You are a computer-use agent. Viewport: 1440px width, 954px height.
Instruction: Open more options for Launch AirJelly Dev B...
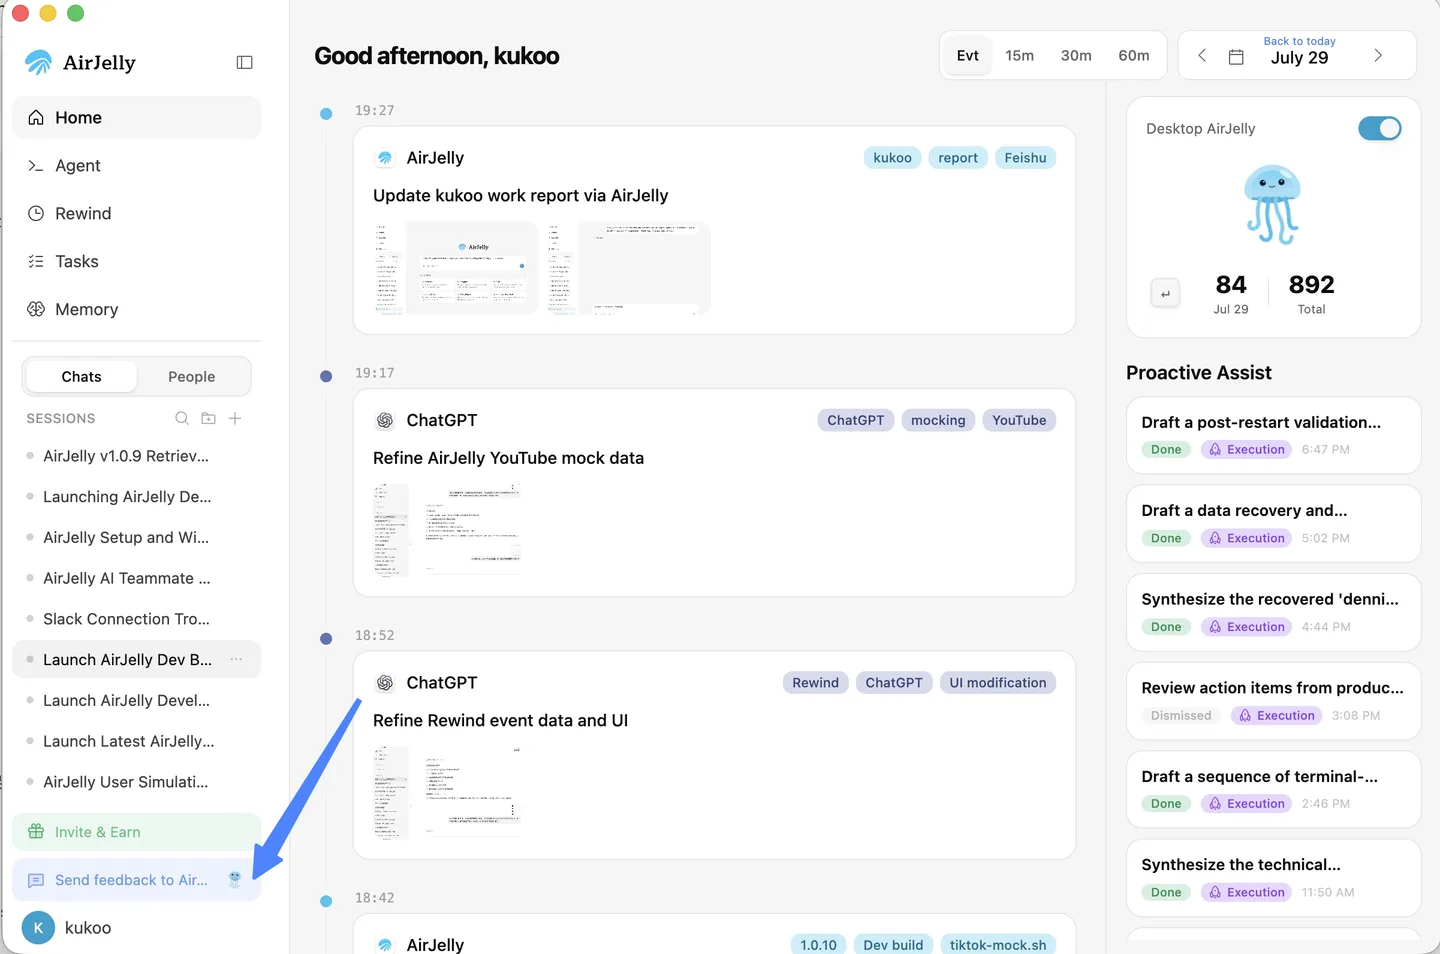coord(236,659)
